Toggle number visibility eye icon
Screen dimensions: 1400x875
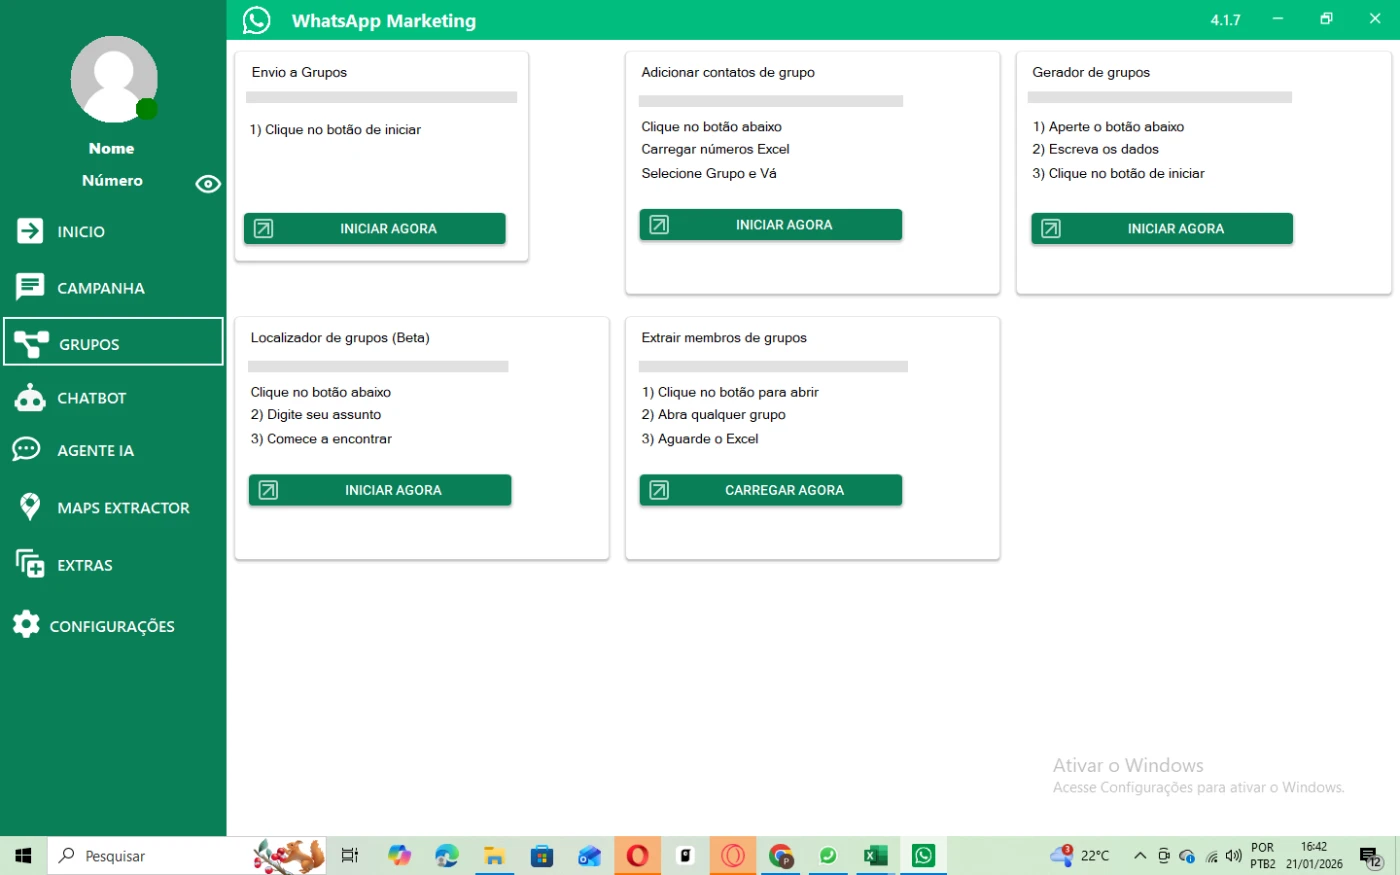point(208,184)
